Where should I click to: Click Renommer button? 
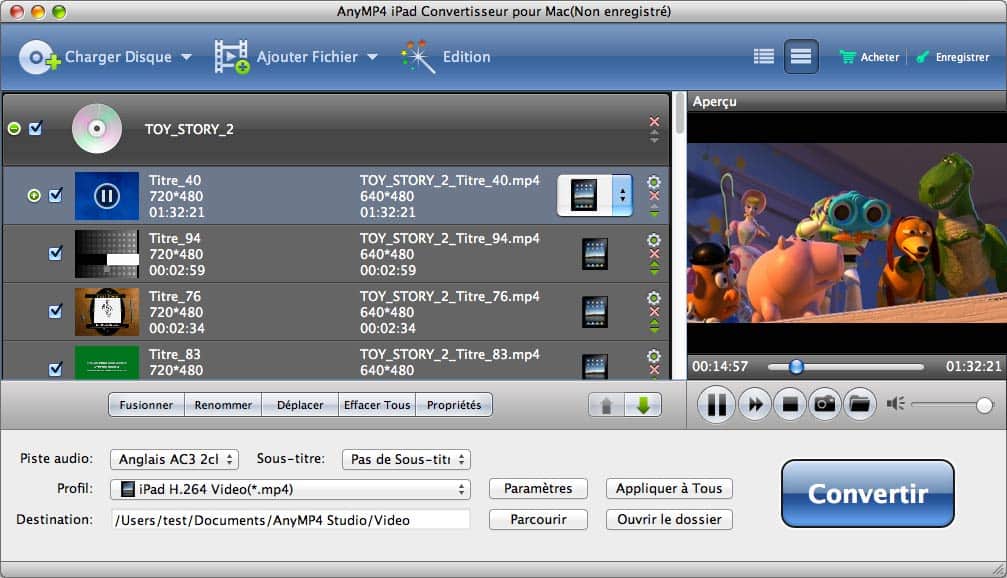223,405
